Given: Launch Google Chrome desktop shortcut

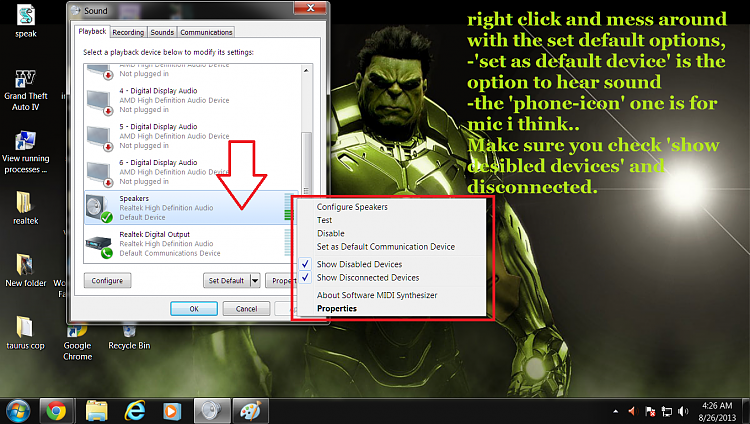Looking at the screenshot, I should pyautogui.click(x=77, y=344).
